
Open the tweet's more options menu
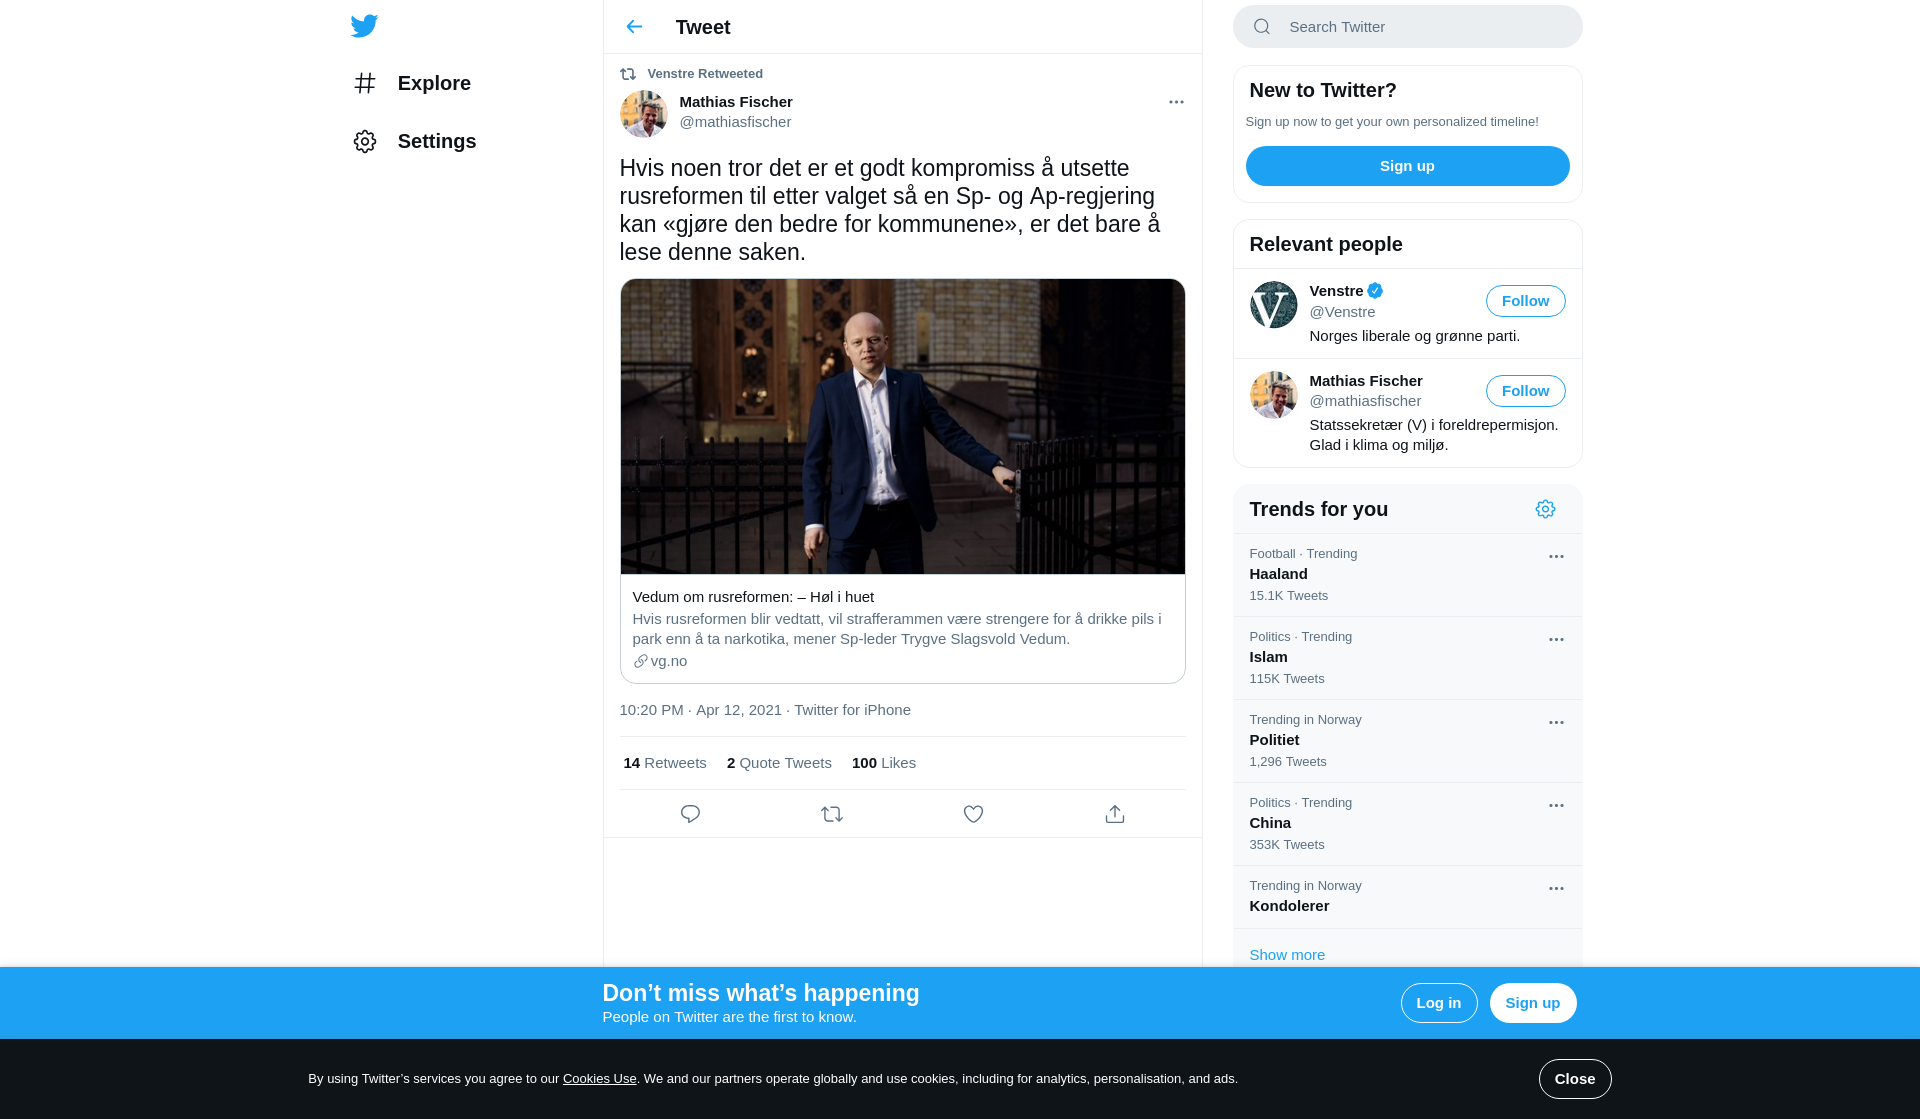point(1176,102)
